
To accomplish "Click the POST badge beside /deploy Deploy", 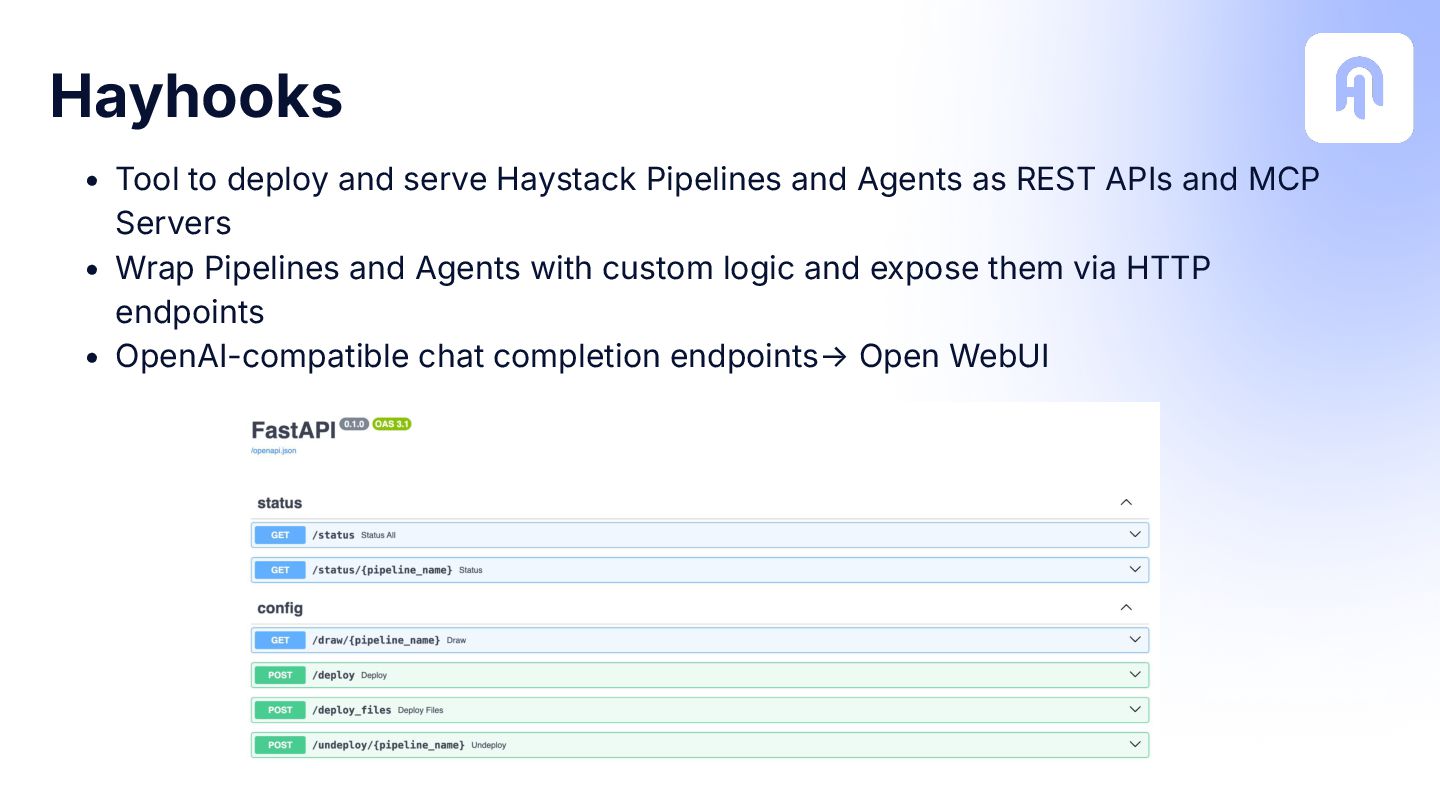I will click(280, 675).
